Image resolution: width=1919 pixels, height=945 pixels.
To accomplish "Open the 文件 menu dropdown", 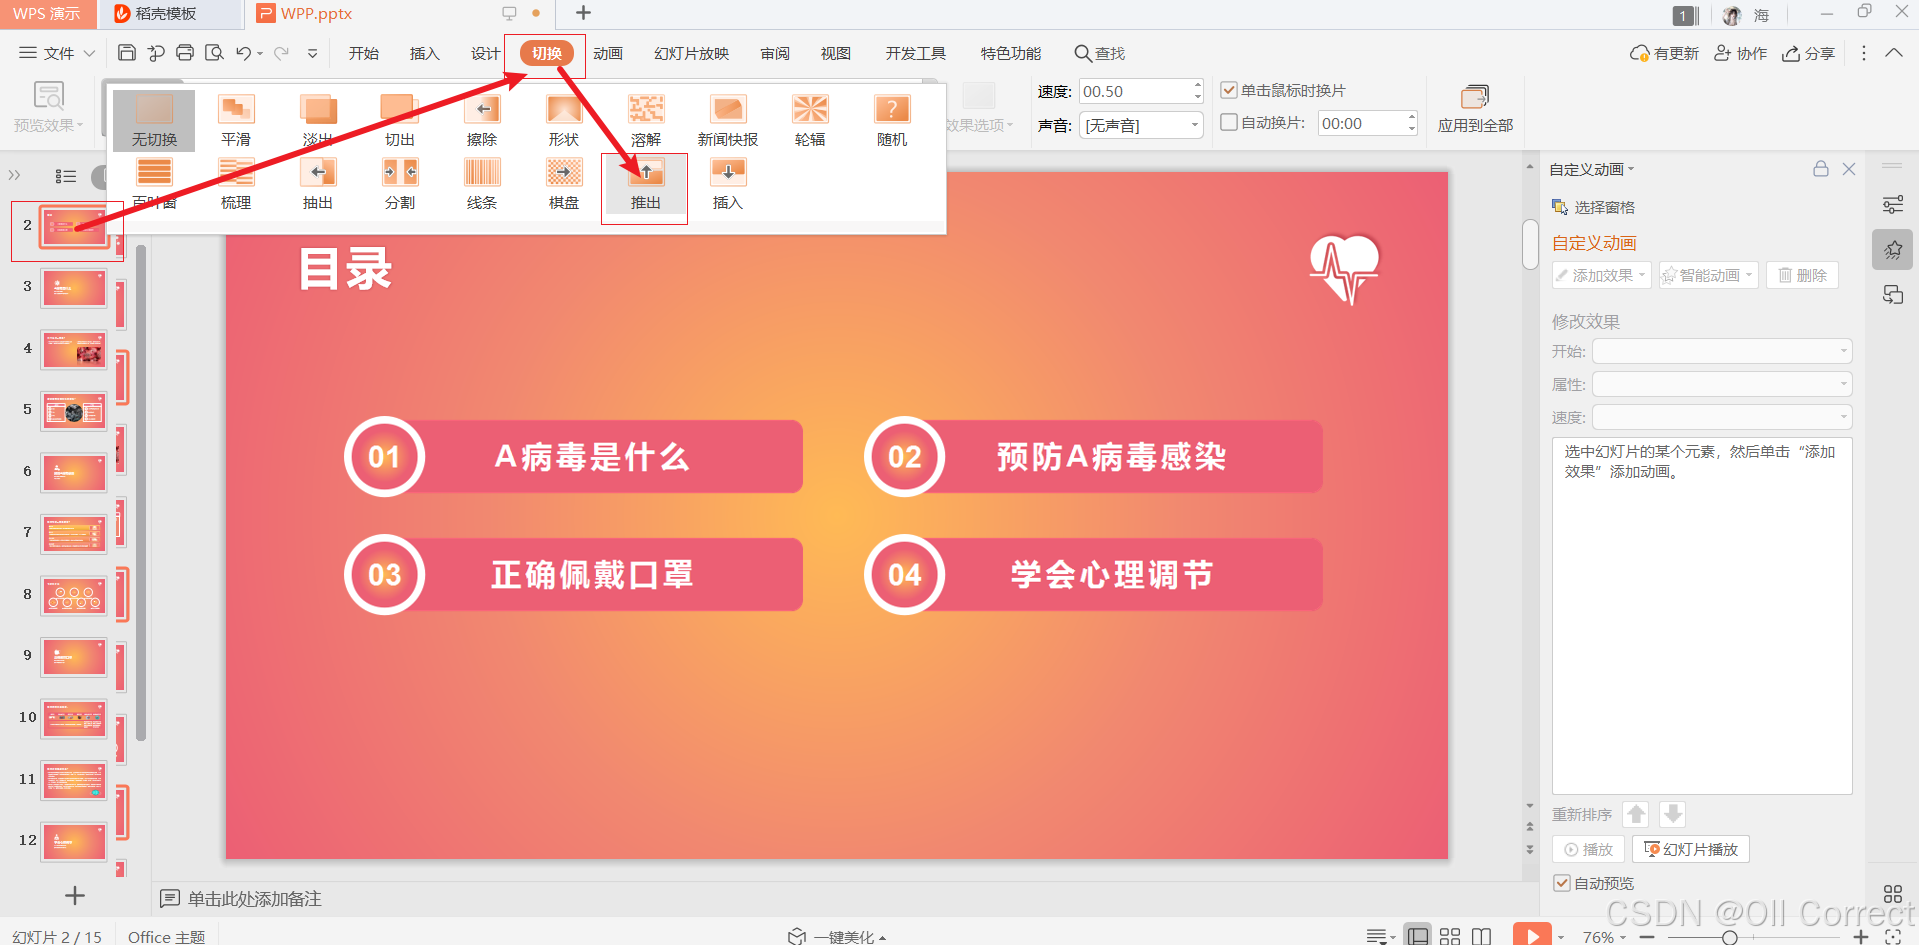I will point(58,53).
